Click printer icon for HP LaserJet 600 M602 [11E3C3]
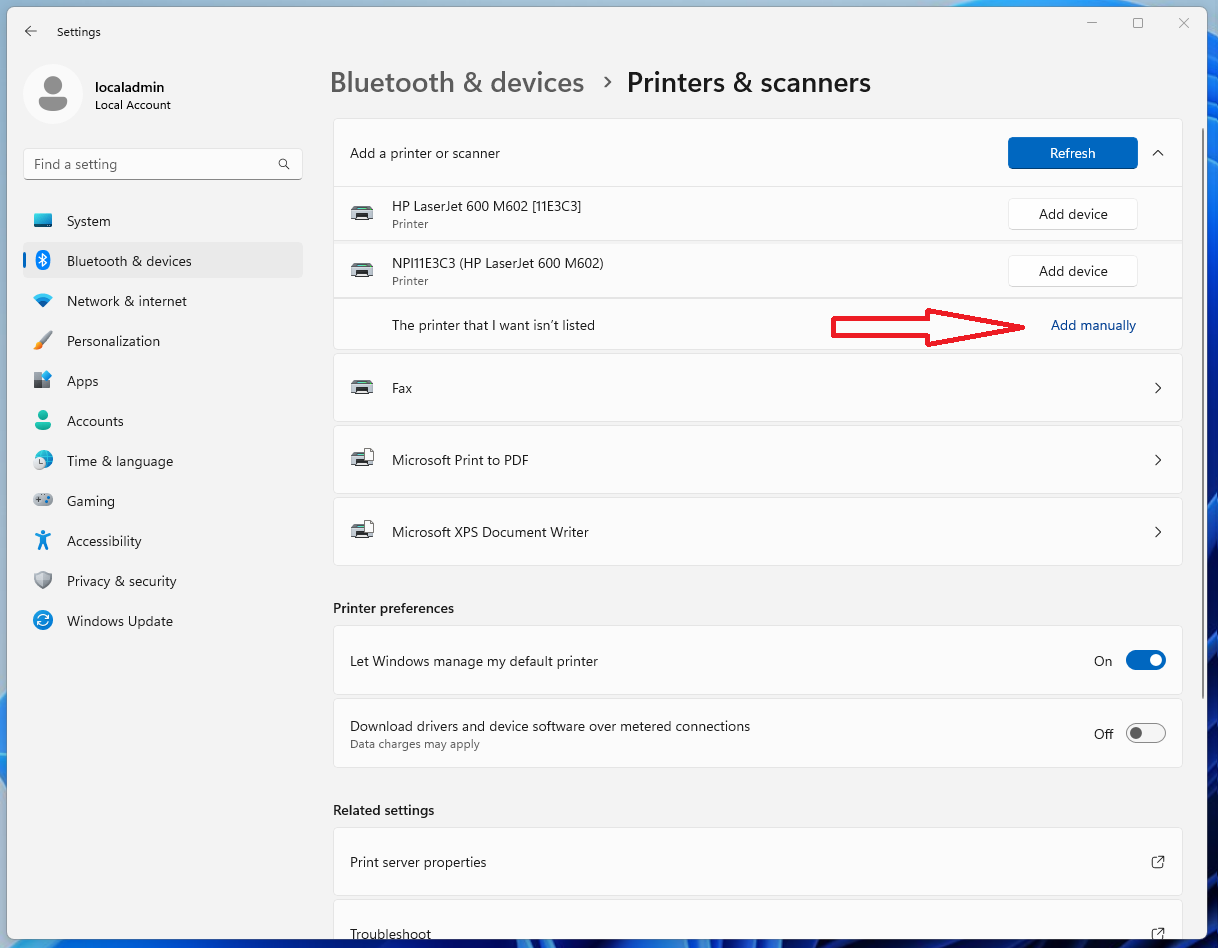The height and width of the screenshot is (948, 1218). 362,213
